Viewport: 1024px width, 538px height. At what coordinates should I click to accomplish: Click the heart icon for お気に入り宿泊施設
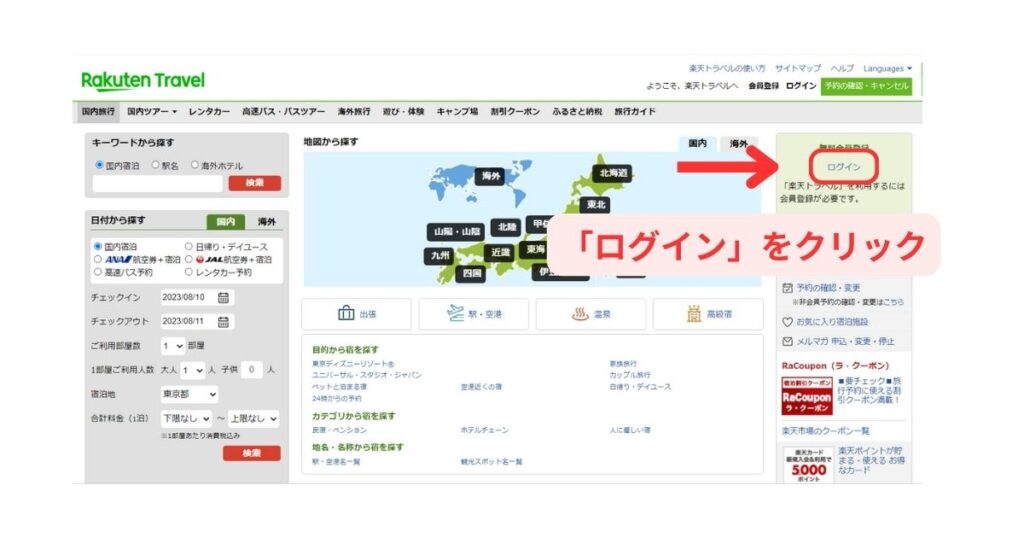tap(788, 322)
